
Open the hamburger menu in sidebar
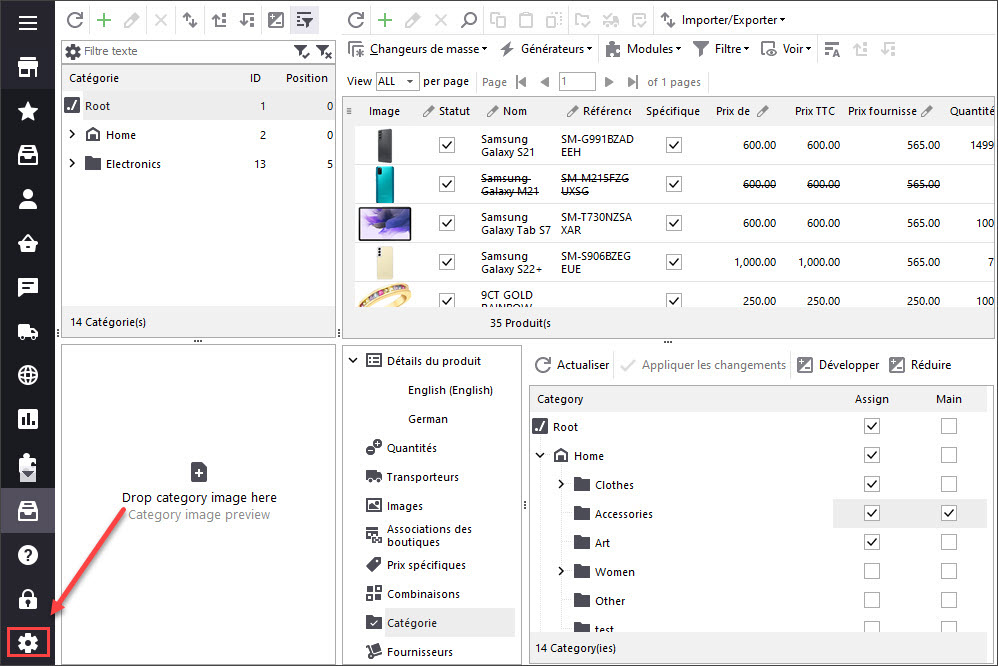coord(27,24)
